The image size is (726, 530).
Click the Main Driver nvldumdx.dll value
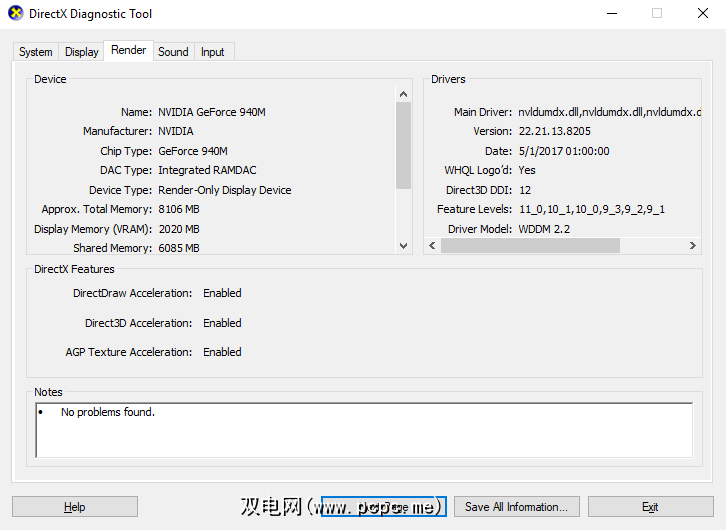point(609,112)
